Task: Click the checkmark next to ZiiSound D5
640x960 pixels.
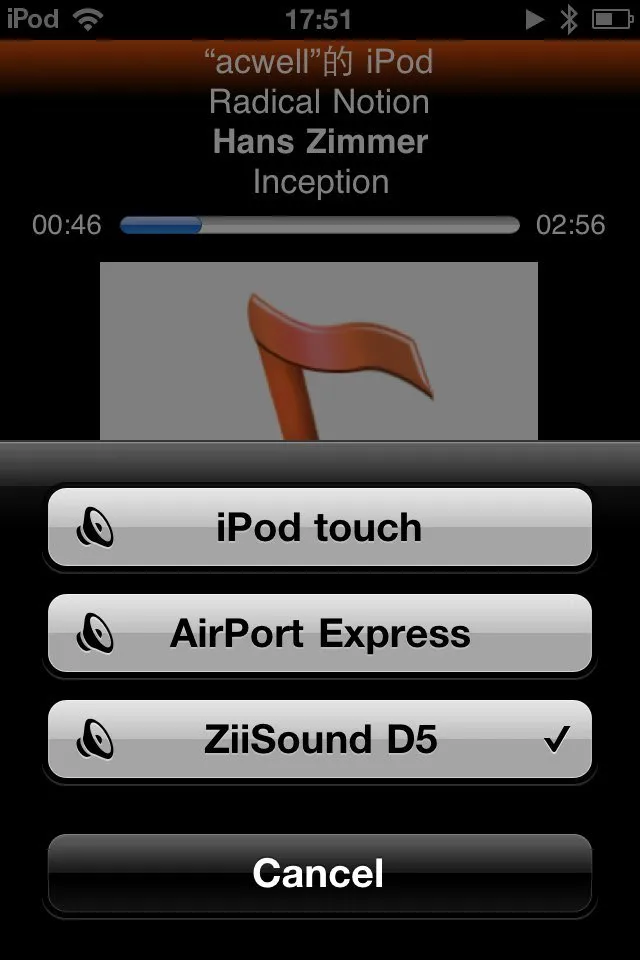Action: (557, 738)
